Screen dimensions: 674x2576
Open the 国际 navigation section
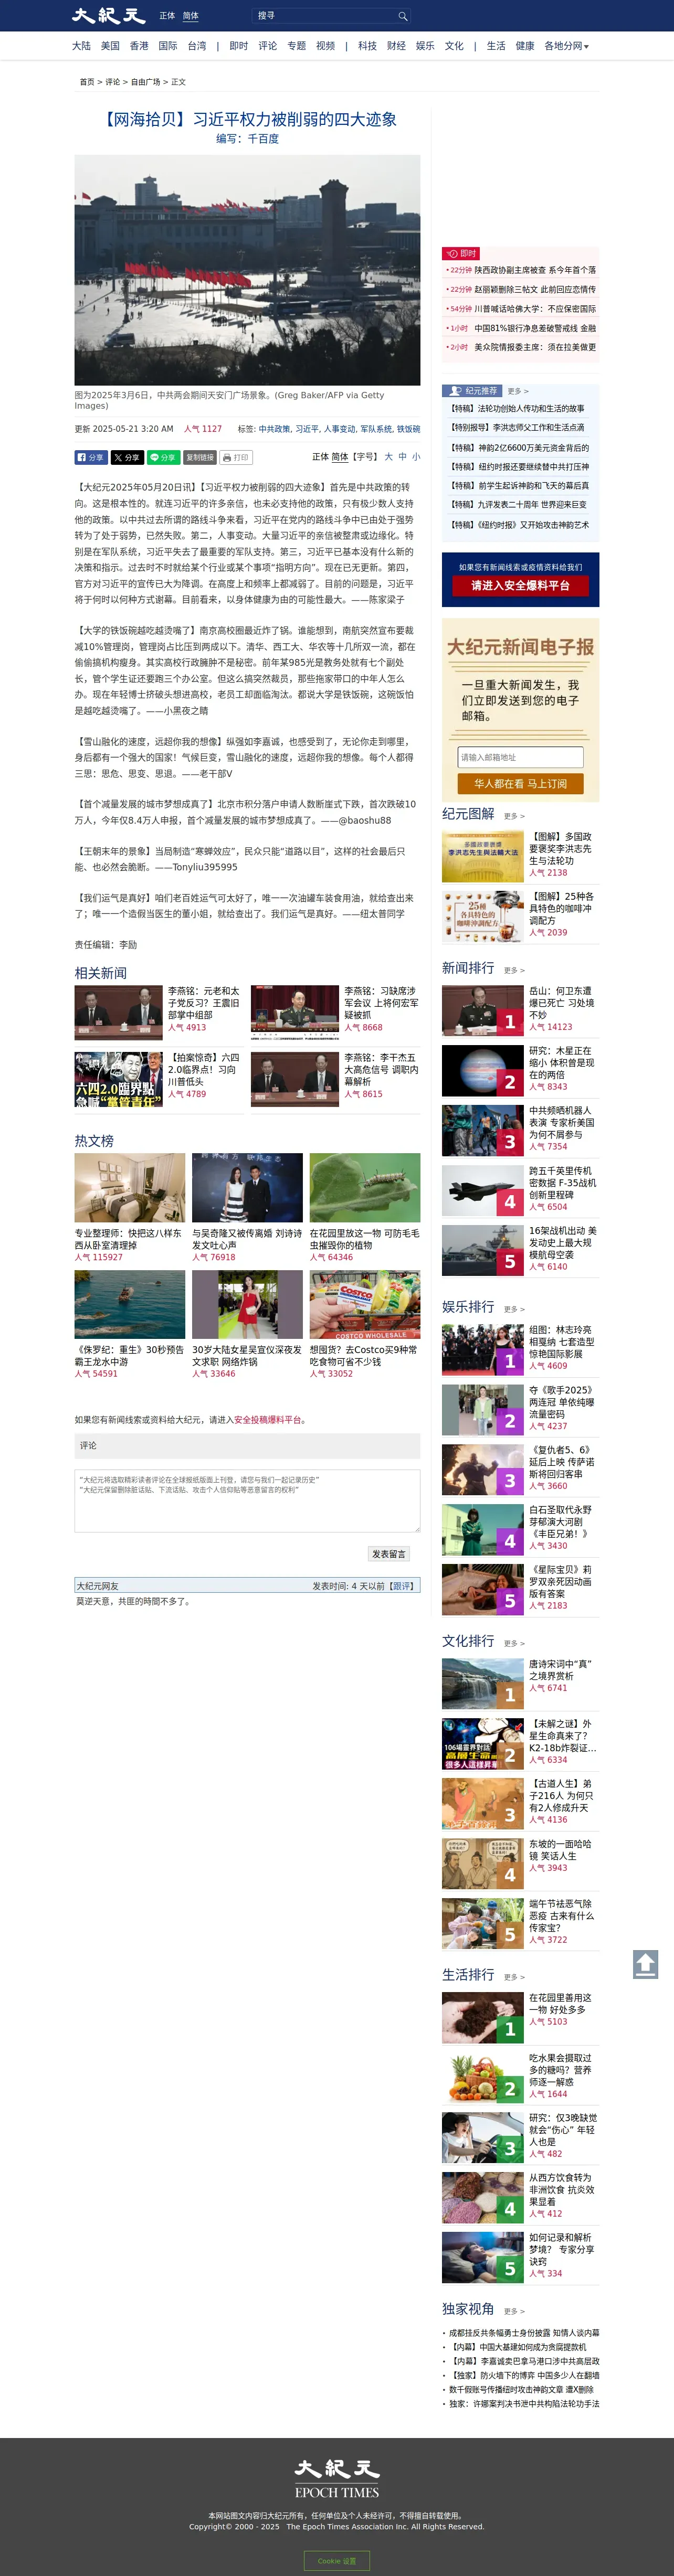pyautogui.click(x=168, y=46)
